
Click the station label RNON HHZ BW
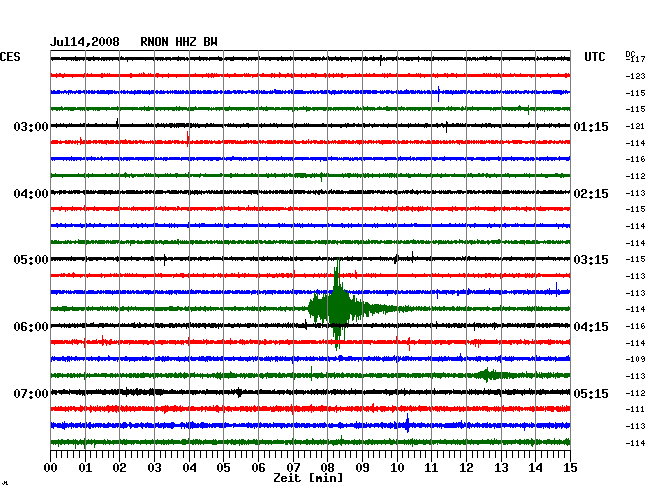pyautogui.click(x=179, y=42)
